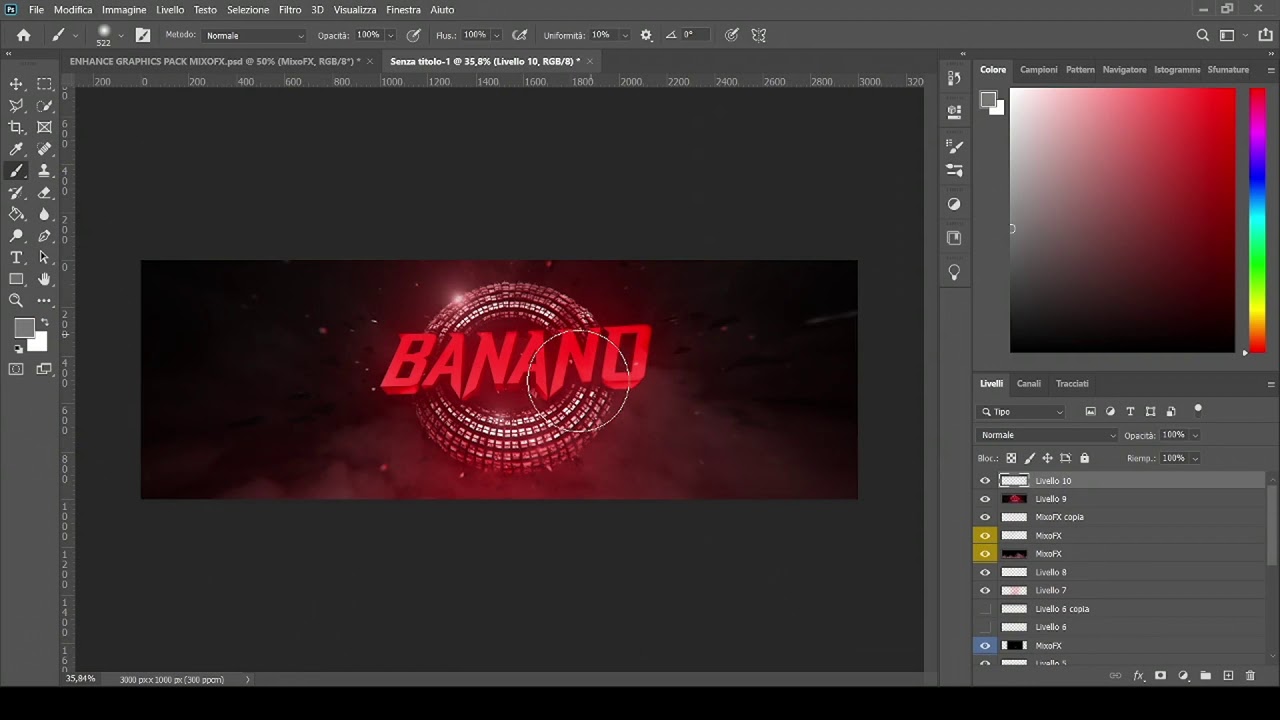Select the Clone Stamp tool

click(44, 171)
